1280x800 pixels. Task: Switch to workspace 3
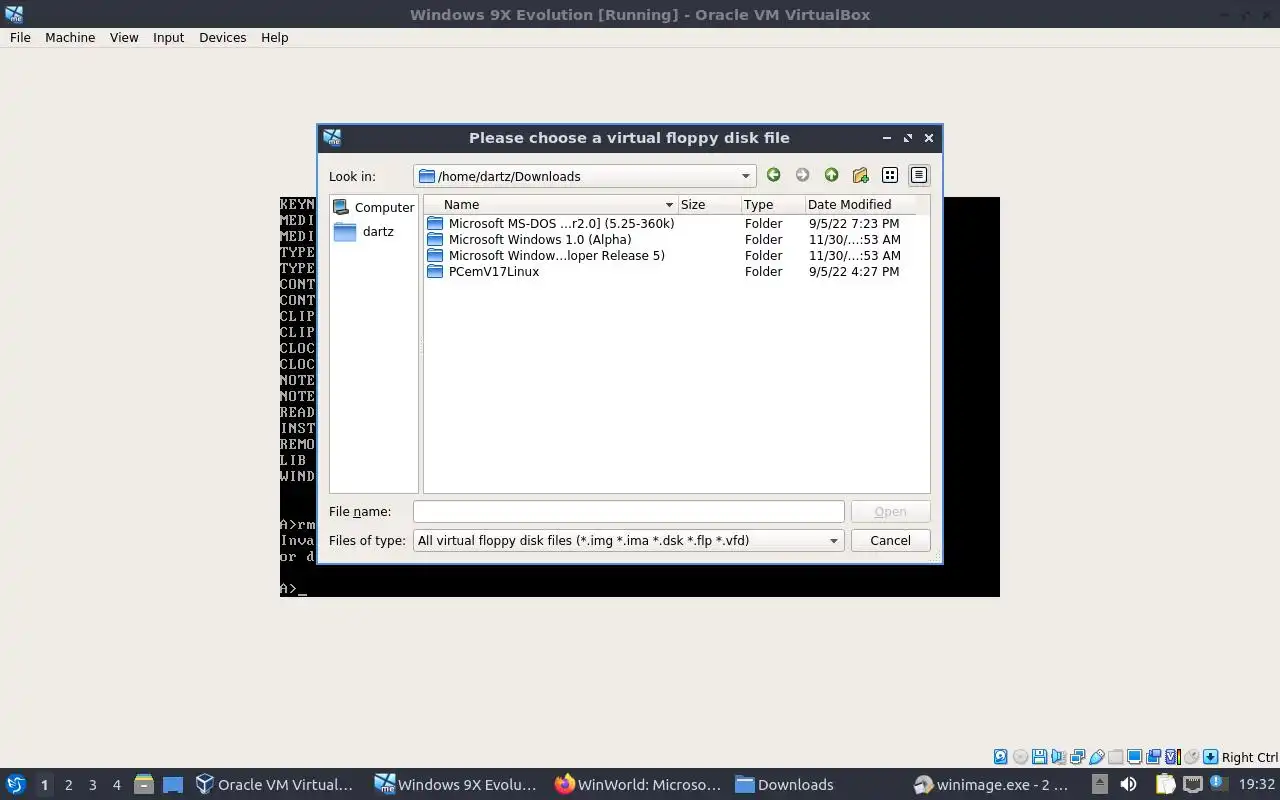pyautogui.click(x=92, y=785)
